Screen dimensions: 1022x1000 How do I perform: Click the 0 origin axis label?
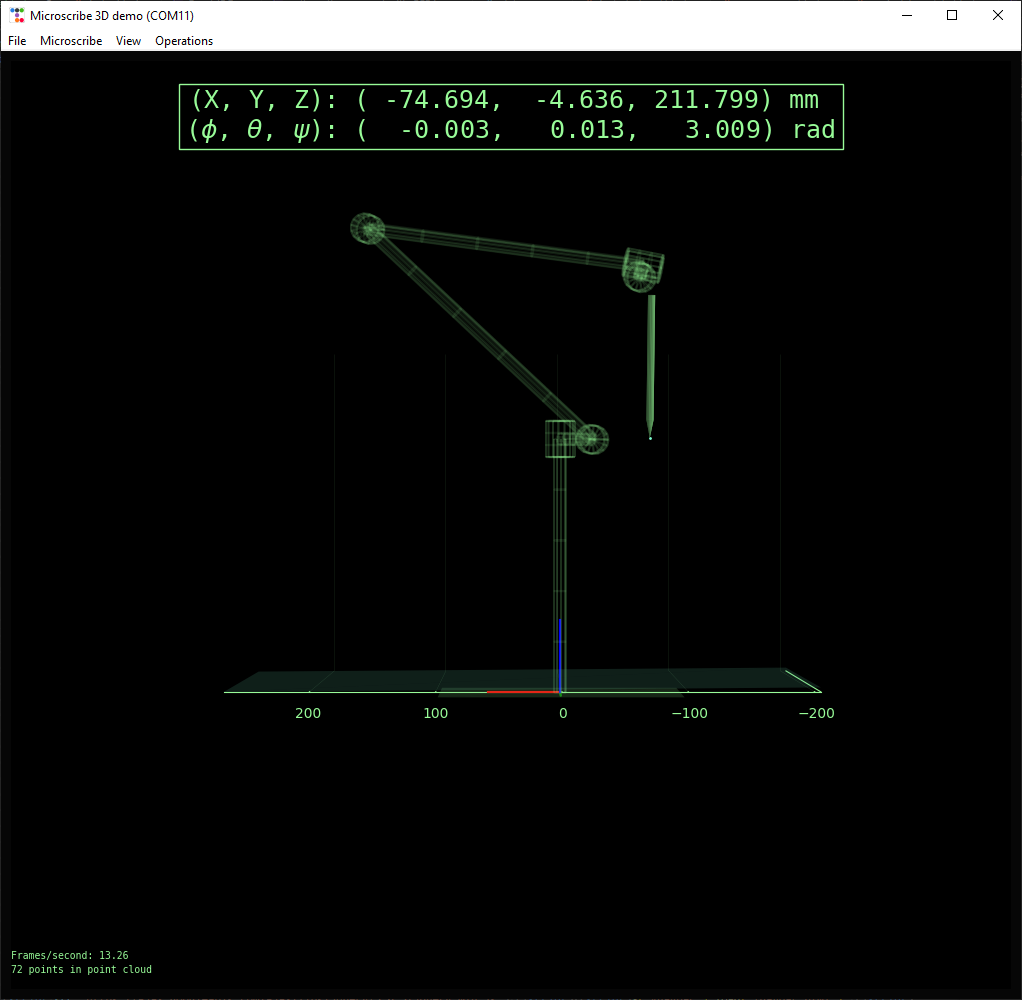click(x=563, y=713)
